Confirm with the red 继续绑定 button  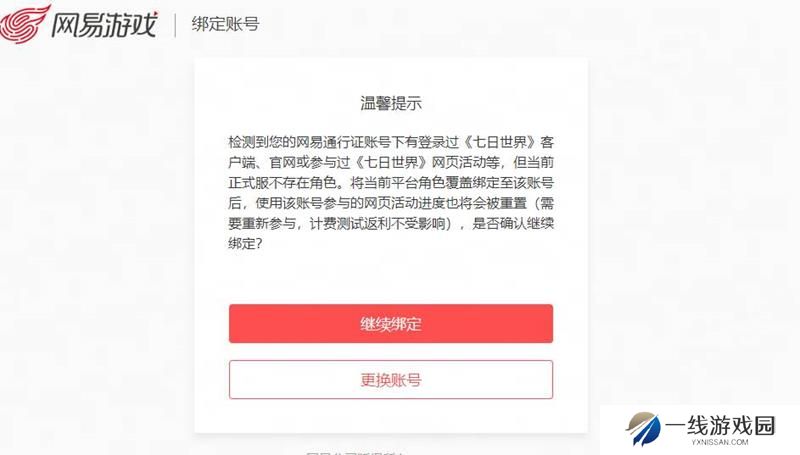pyautogui.click(x=391, y=323)
